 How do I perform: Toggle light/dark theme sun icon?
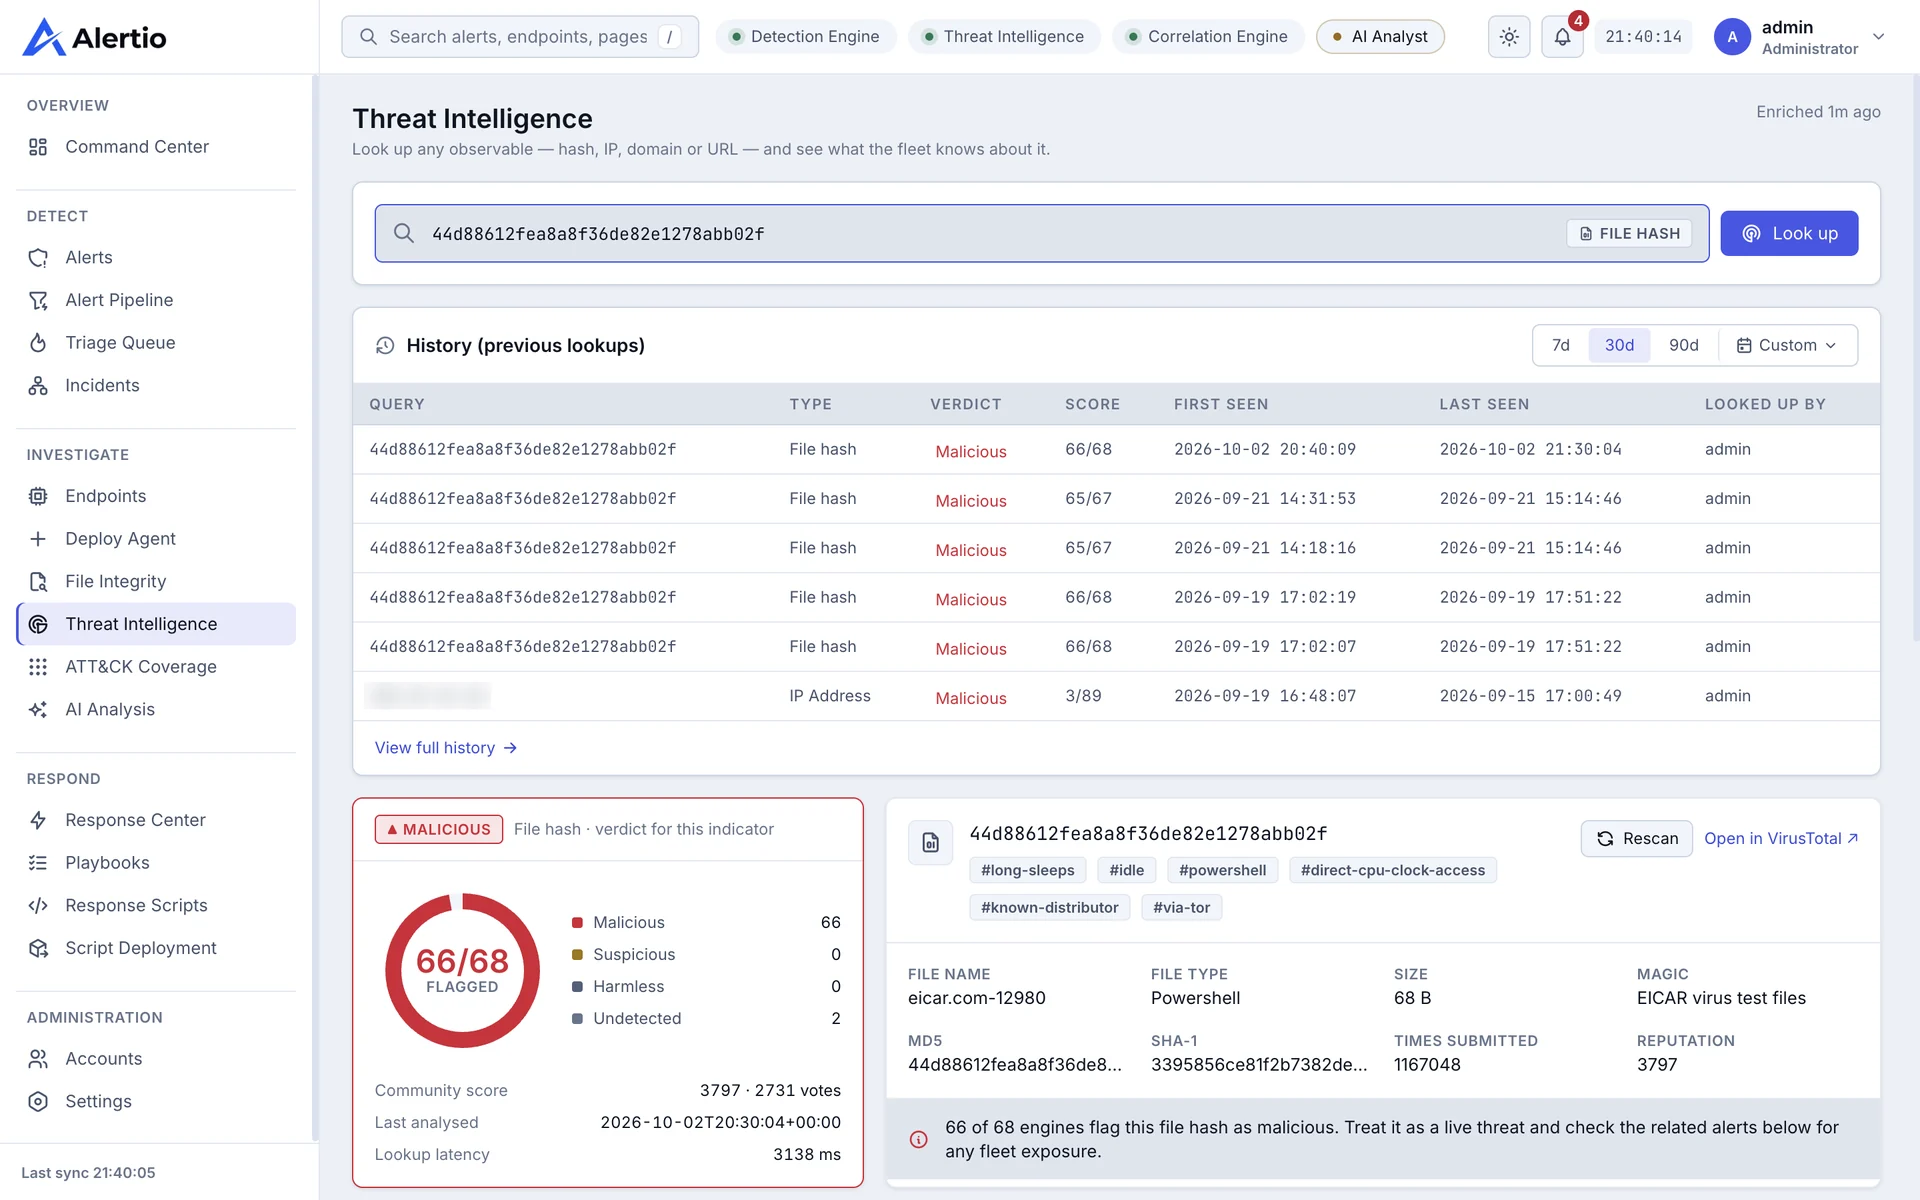point(1509,37)
